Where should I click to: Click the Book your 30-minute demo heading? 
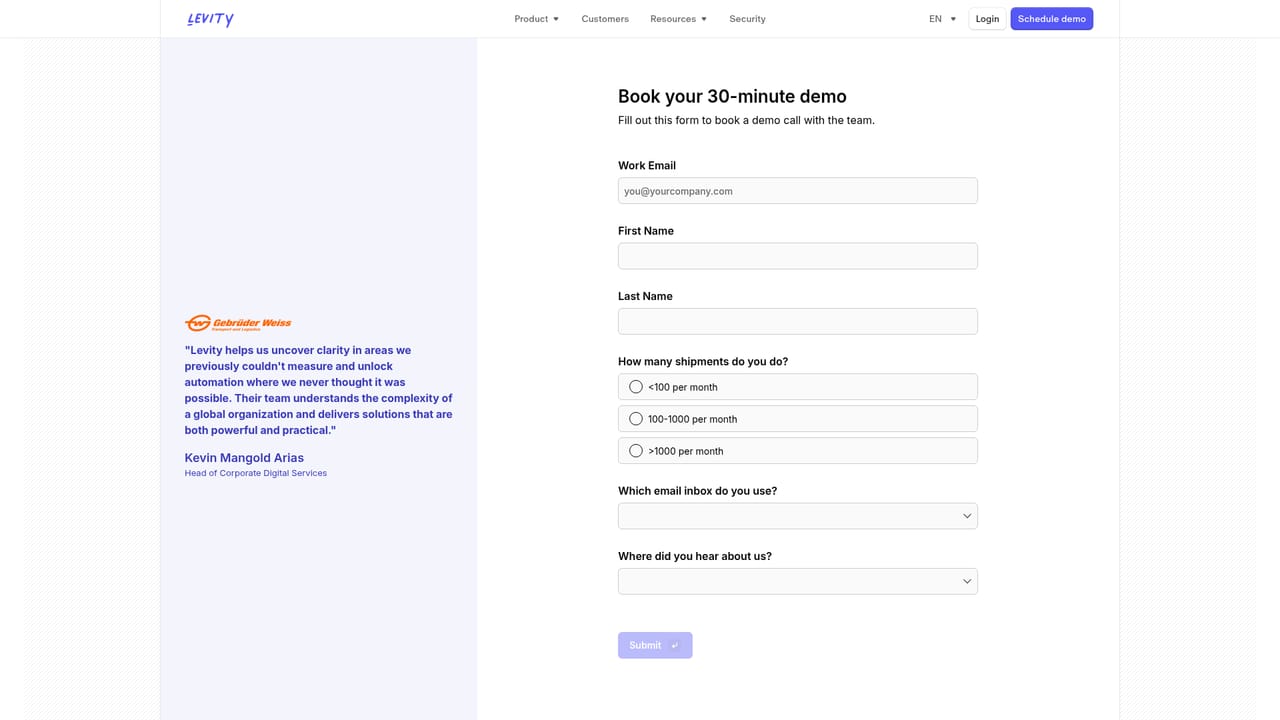click(732, 96)
